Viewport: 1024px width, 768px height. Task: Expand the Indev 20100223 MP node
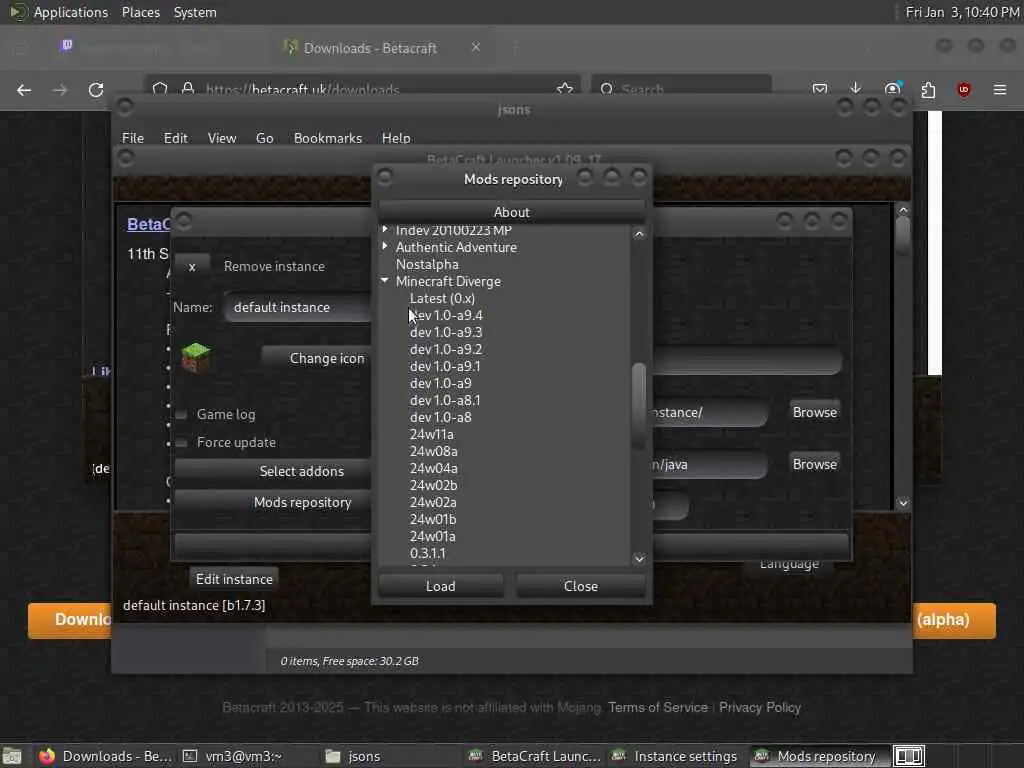385,229
